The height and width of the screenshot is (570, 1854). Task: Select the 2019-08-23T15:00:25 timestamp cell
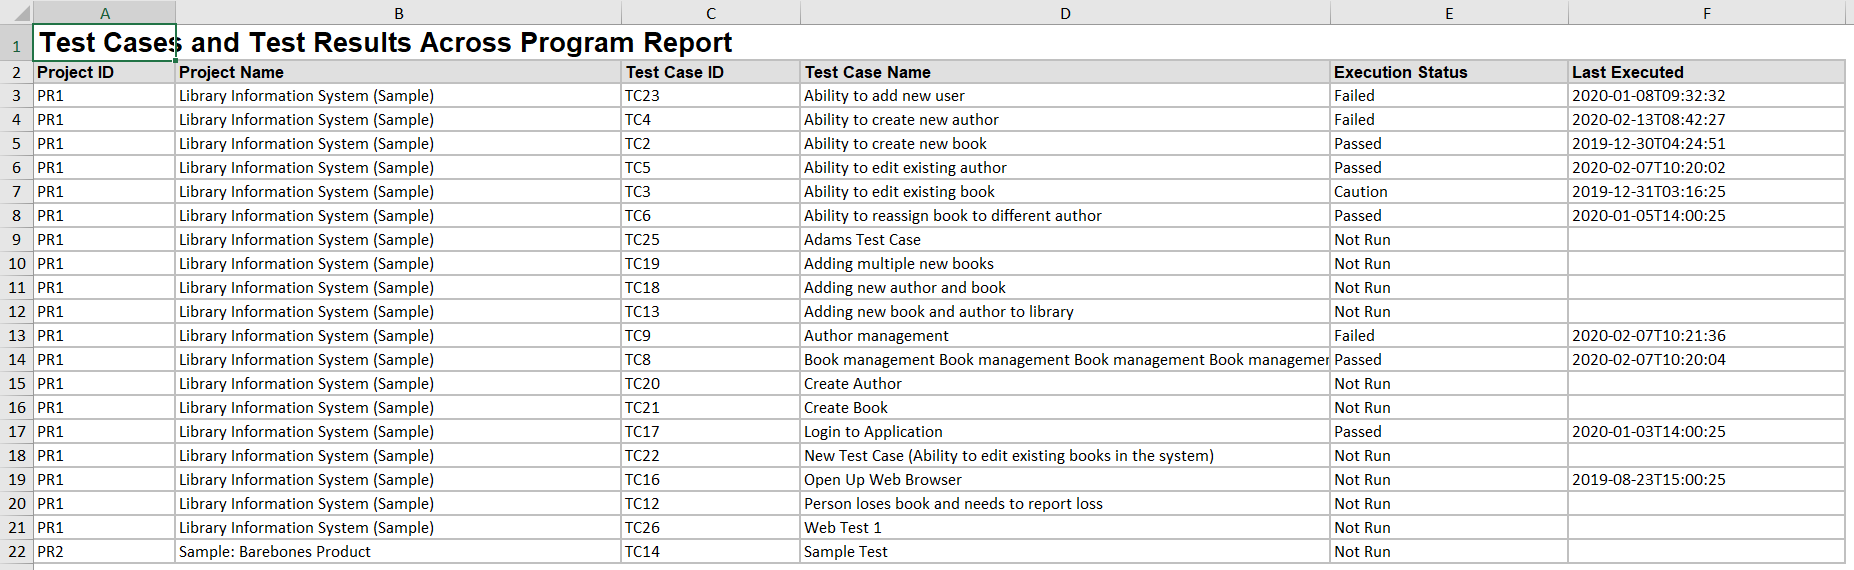click(1706, 480)
